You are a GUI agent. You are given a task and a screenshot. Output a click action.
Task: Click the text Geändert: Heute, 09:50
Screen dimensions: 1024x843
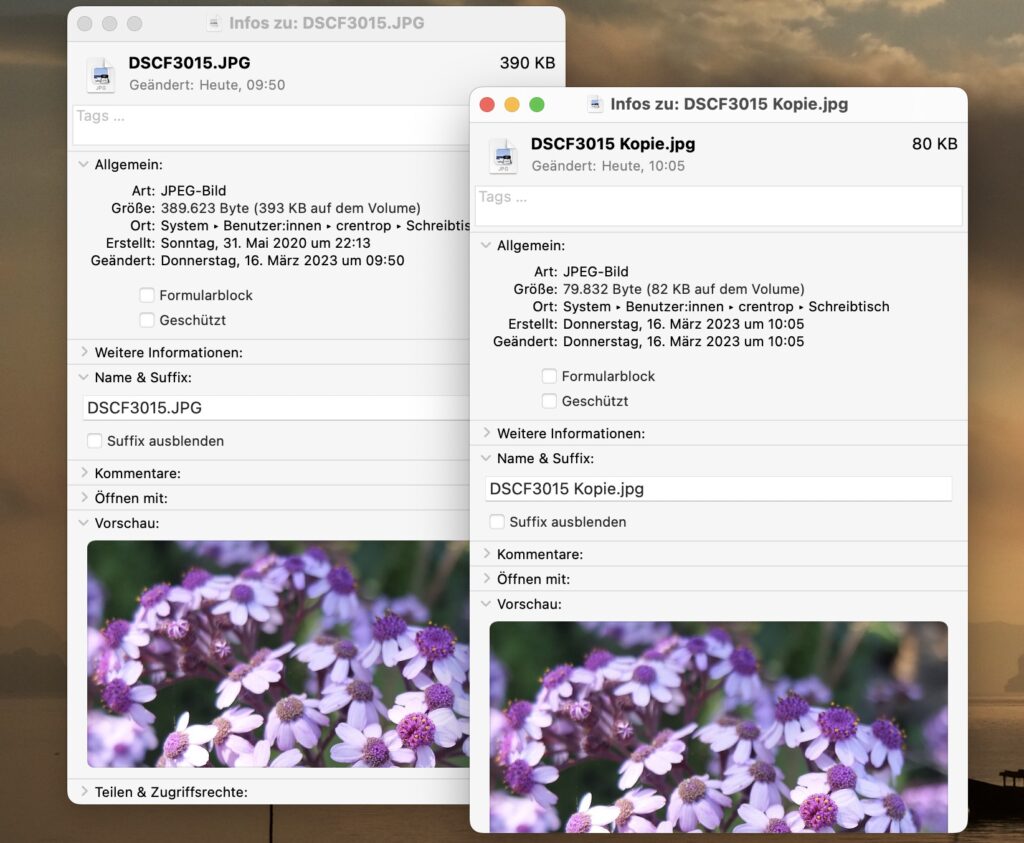tap(207, 85)
